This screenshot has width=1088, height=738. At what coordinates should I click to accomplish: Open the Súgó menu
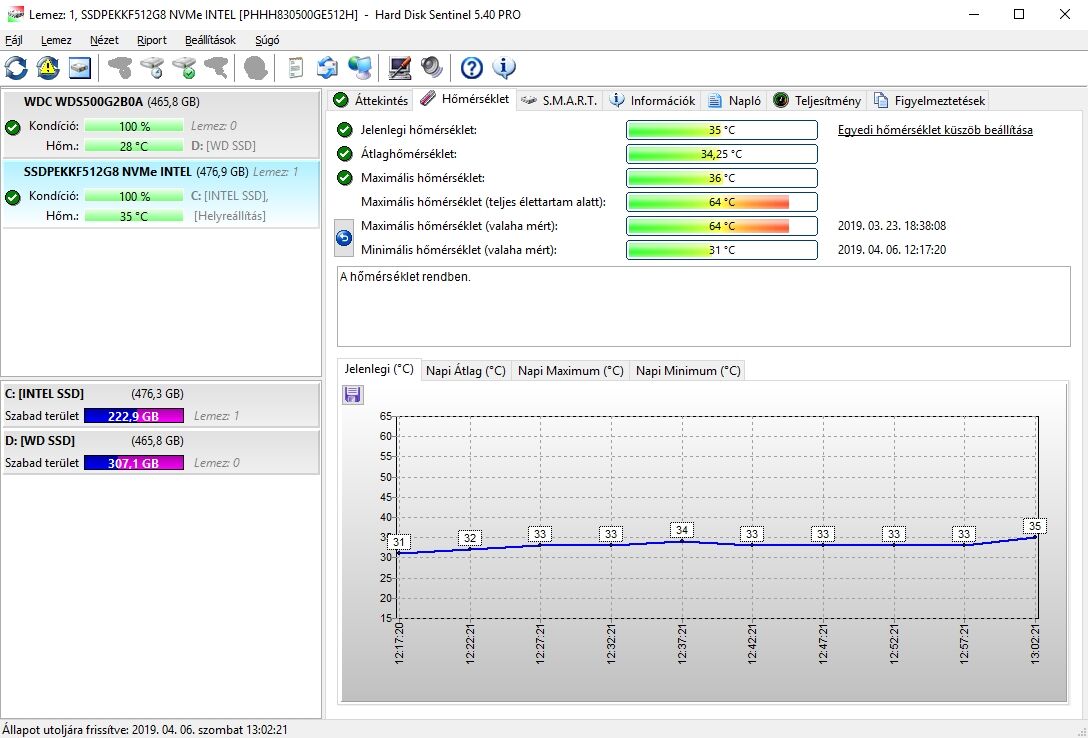(x=267, y=40)
